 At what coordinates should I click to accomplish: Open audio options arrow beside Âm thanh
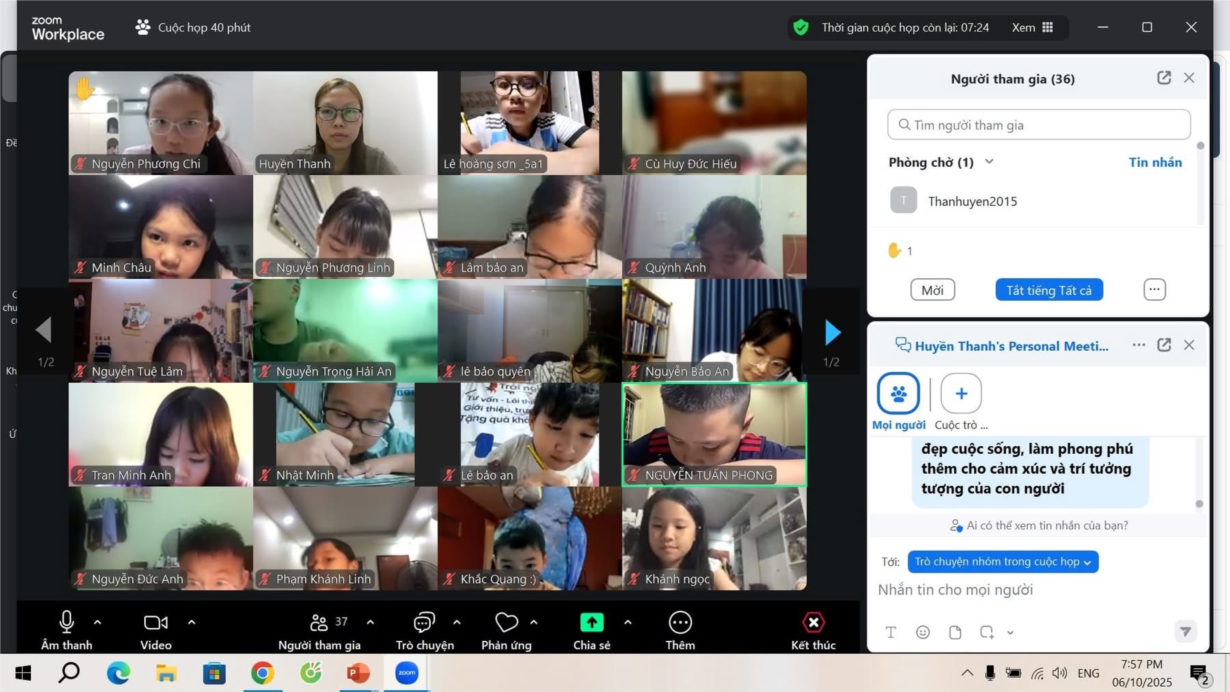point(97,622)
